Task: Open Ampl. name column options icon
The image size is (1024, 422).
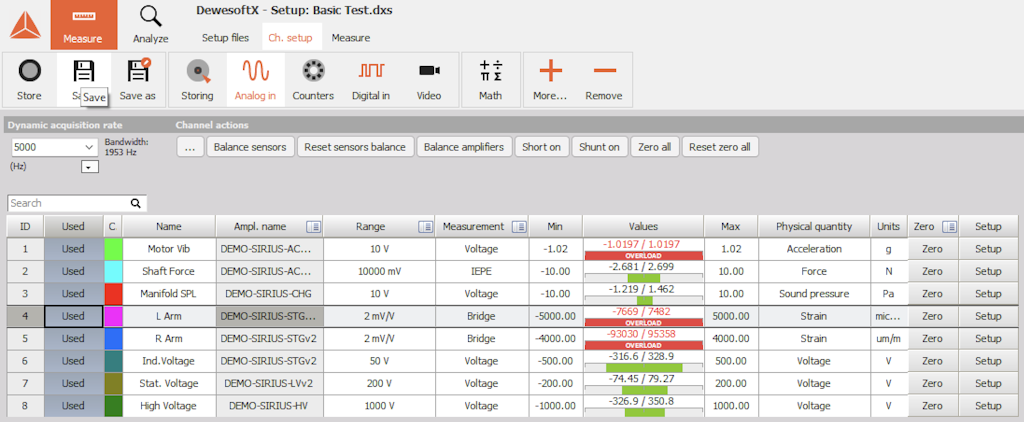Action: [x=314, y=227]
